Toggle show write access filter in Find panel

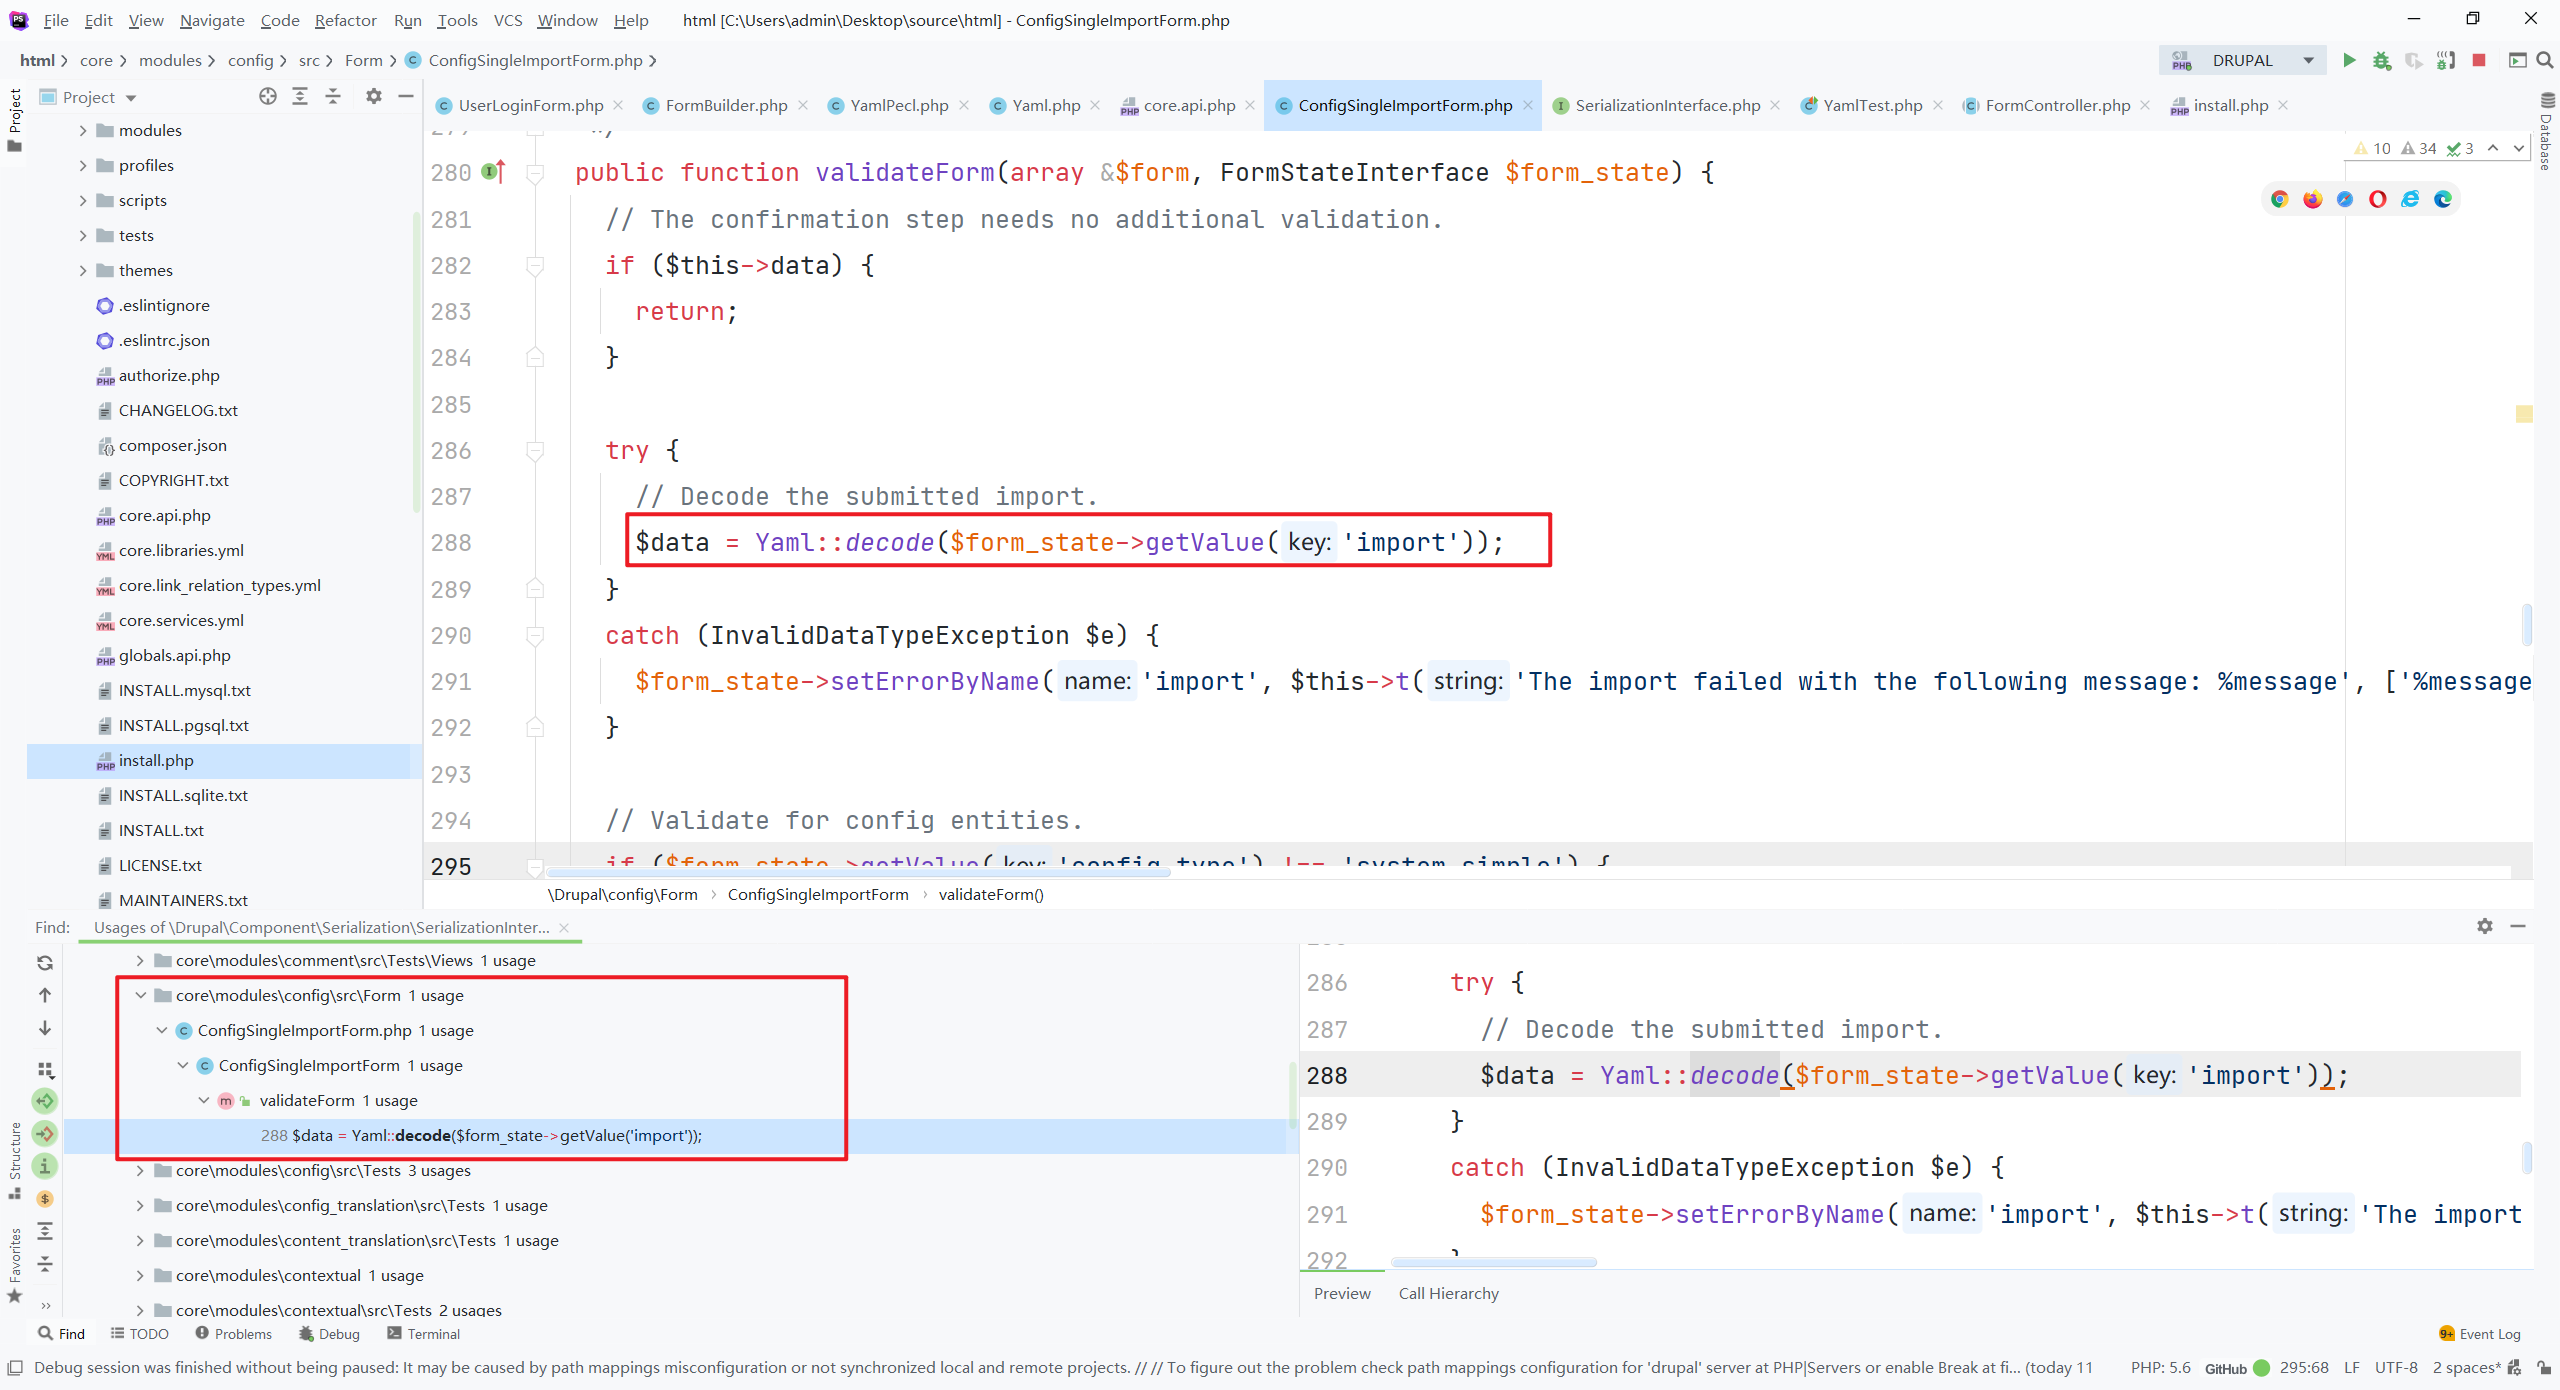[45, 1133]
